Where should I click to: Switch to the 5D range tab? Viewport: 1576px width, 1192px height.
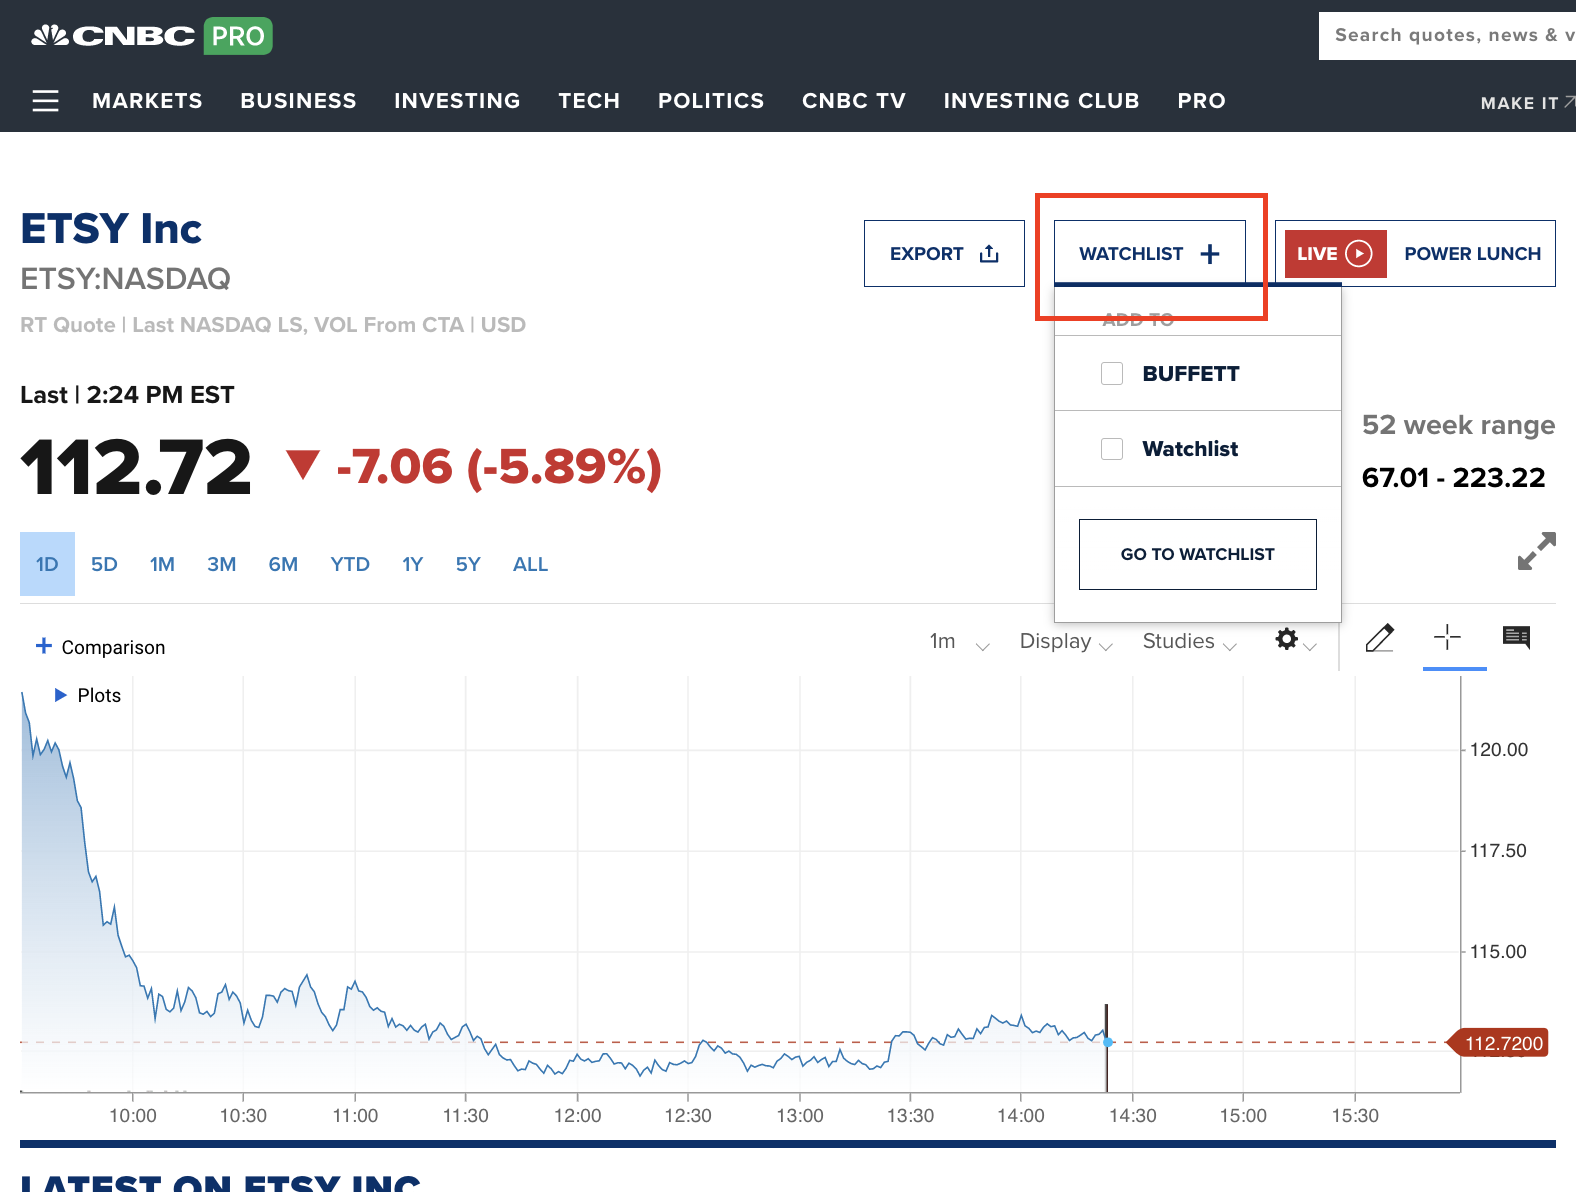[x=104, y=564]
